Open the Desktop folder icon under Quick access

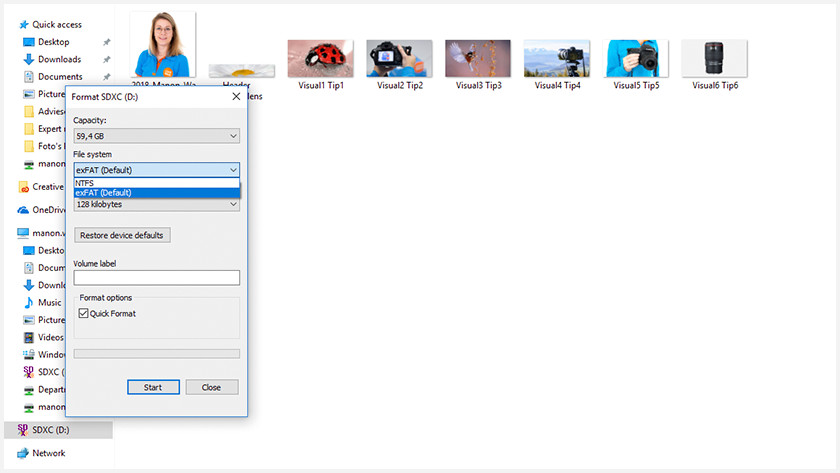click(x=29, y=42)
